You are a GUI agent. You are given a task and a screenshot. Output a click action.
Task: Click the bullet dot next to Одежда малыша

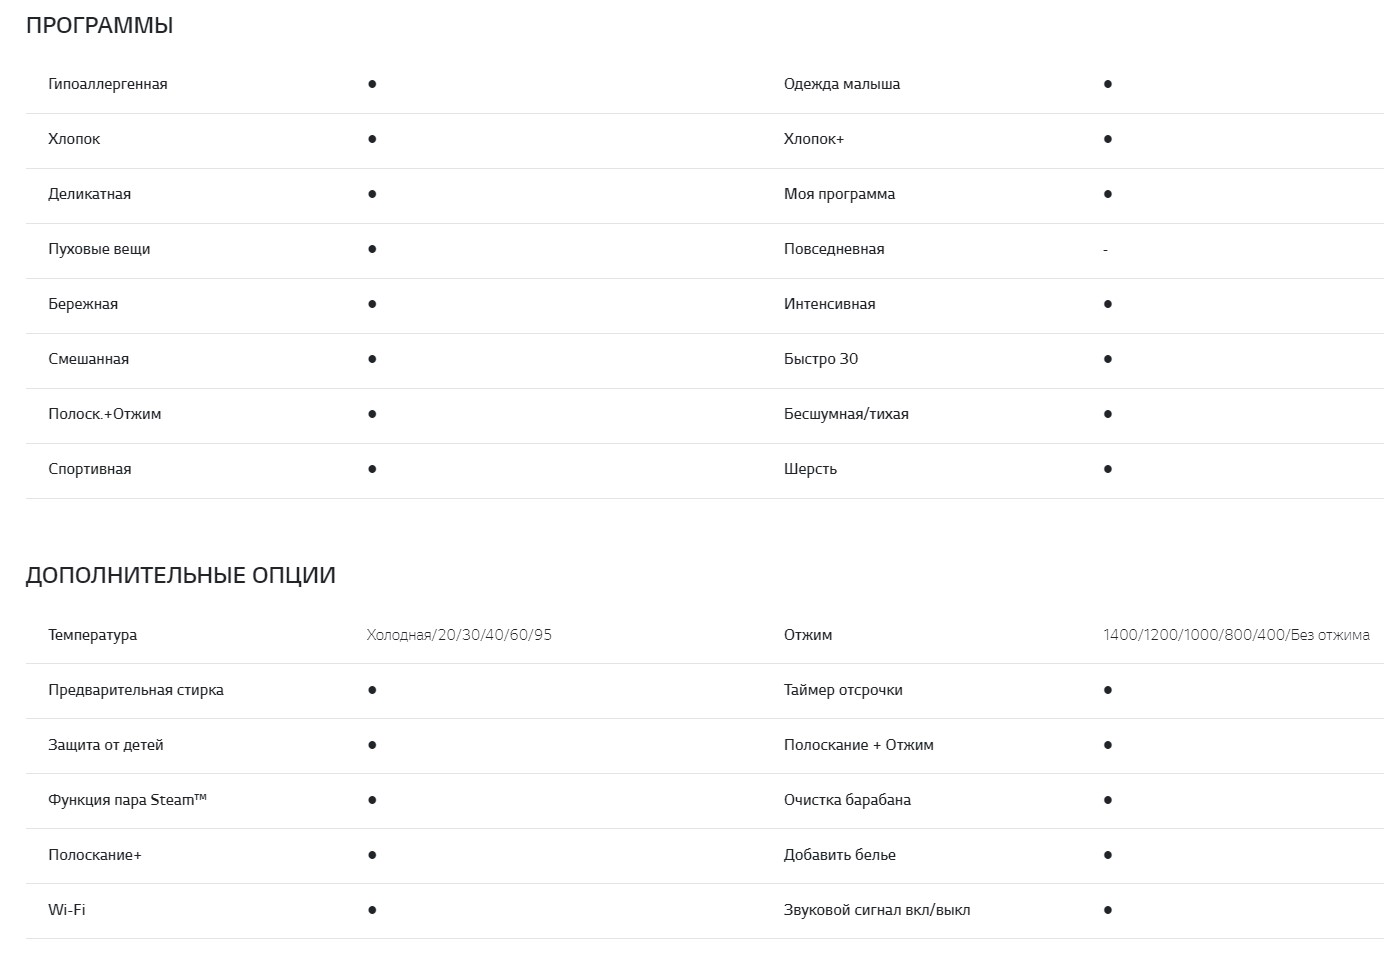[1107, 84]
